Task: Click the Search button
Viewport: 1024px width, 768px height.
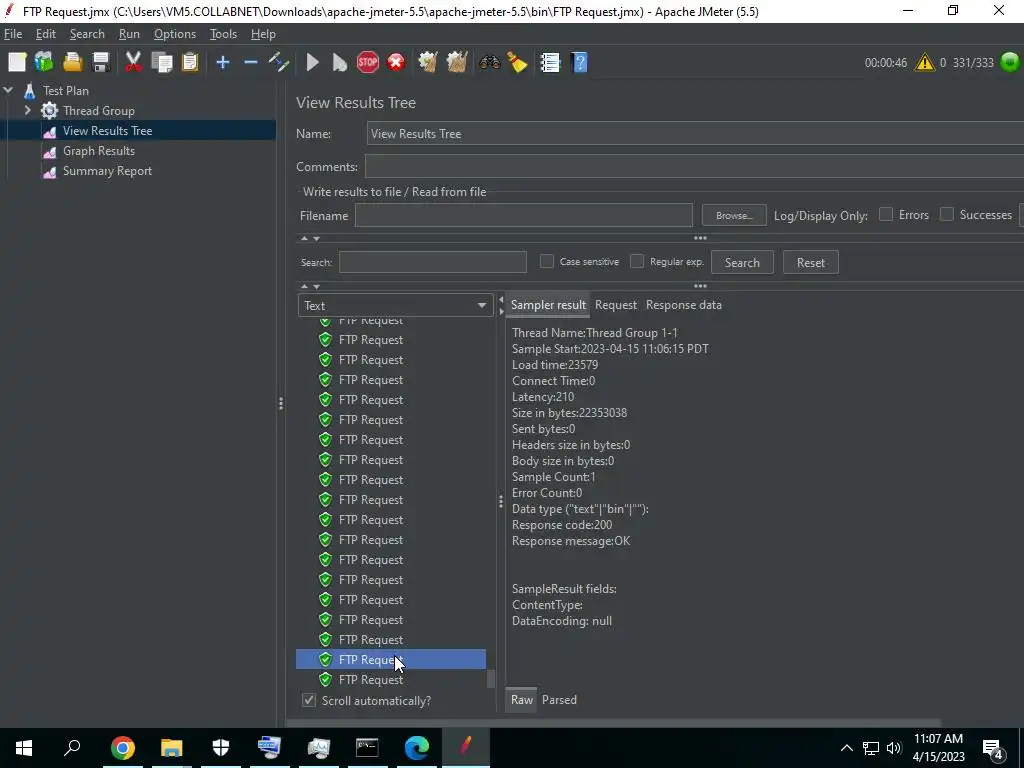Action: click(x=742, y=263)
